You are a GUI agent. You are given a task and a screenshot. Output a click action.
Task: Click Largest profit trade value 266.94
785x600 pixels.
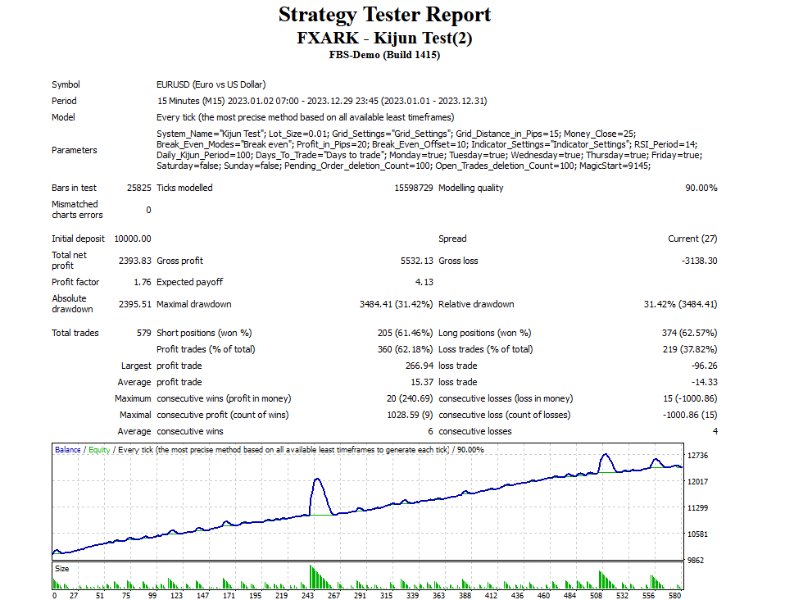[419, 366]
